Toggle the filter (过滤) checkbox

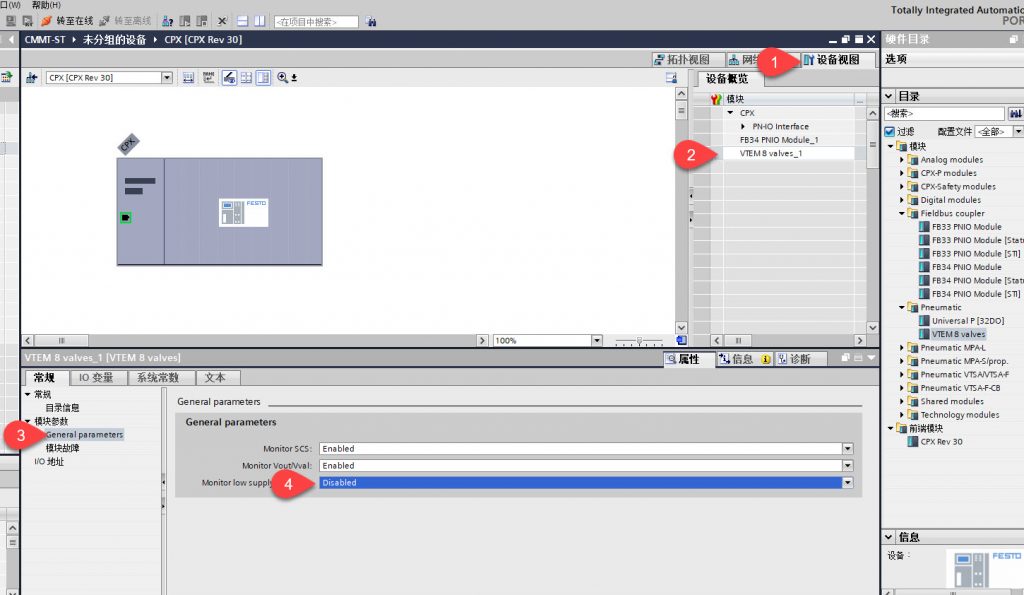(x=889, y=132)
